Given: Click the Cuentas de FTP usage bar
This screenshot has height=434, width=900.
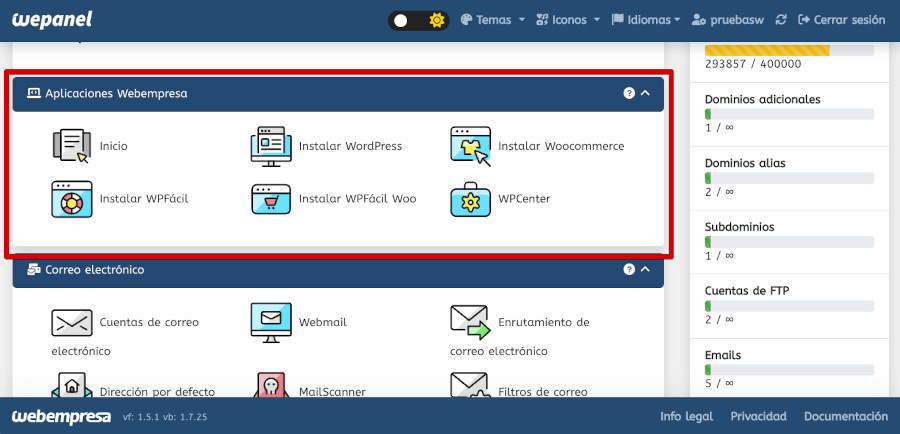Looking at the screenshot, I should click(789, 306).
